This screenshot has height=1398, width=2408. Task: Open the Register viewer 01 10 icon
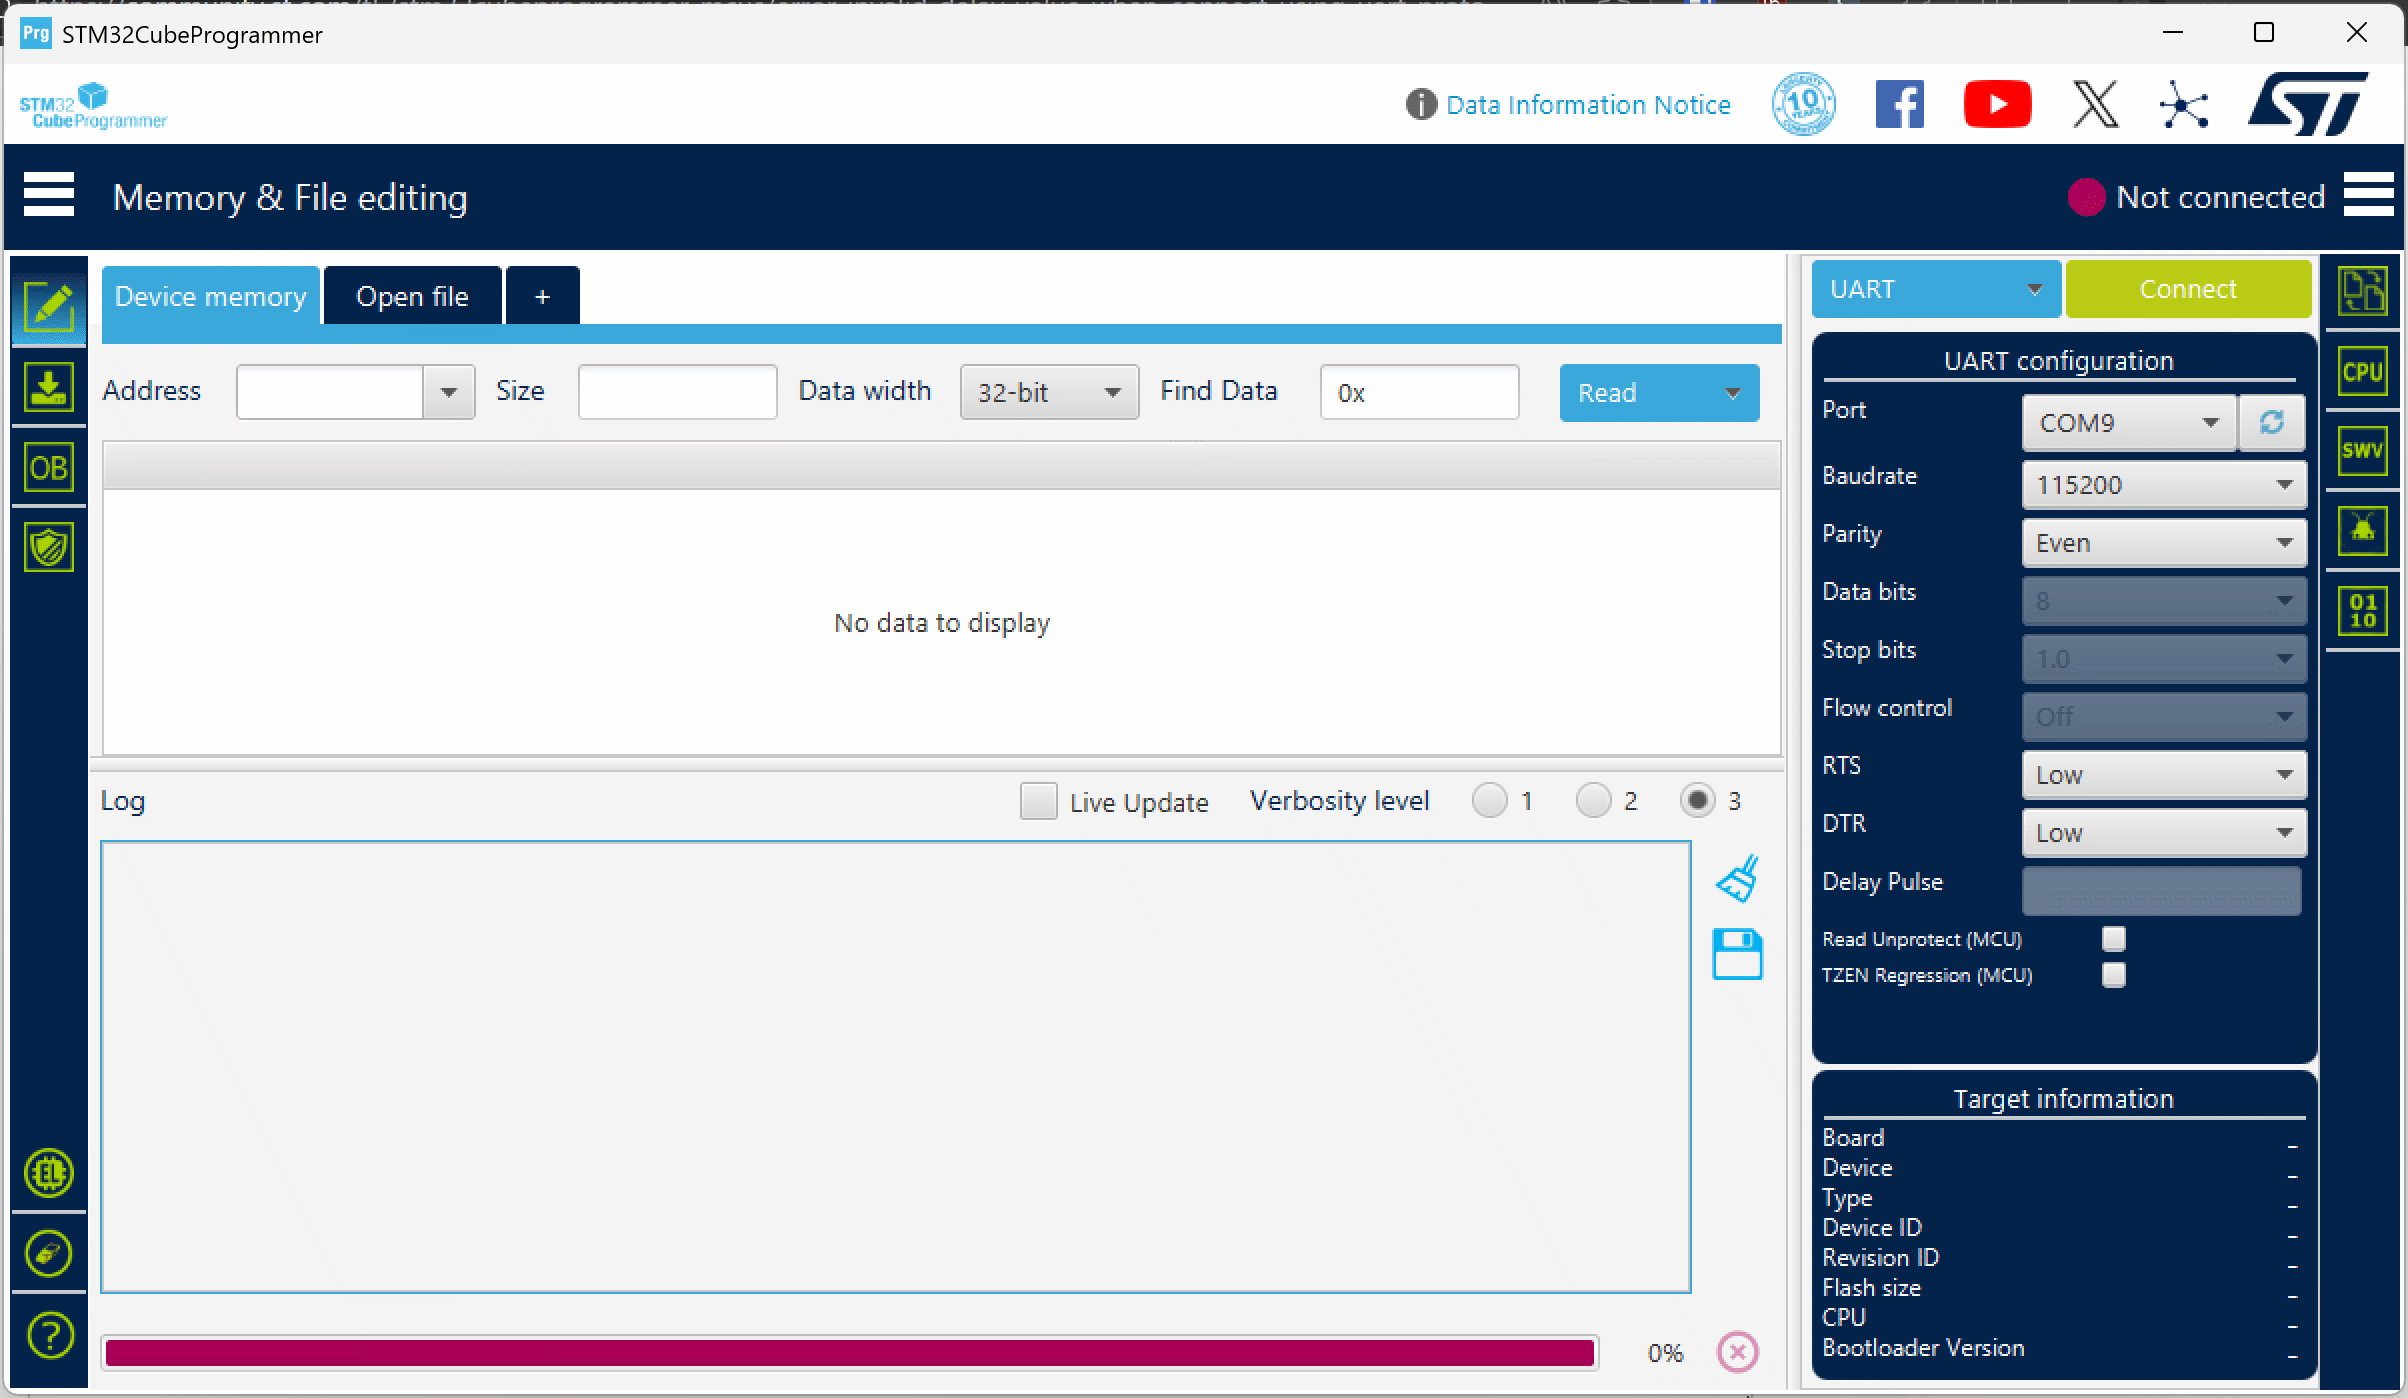tap(2364, 610)
